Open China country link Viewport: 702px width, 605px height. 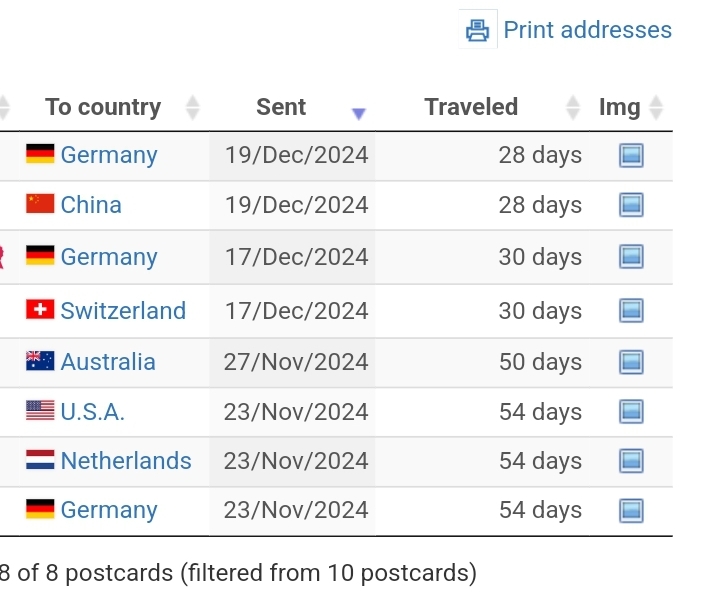point(91,205)
